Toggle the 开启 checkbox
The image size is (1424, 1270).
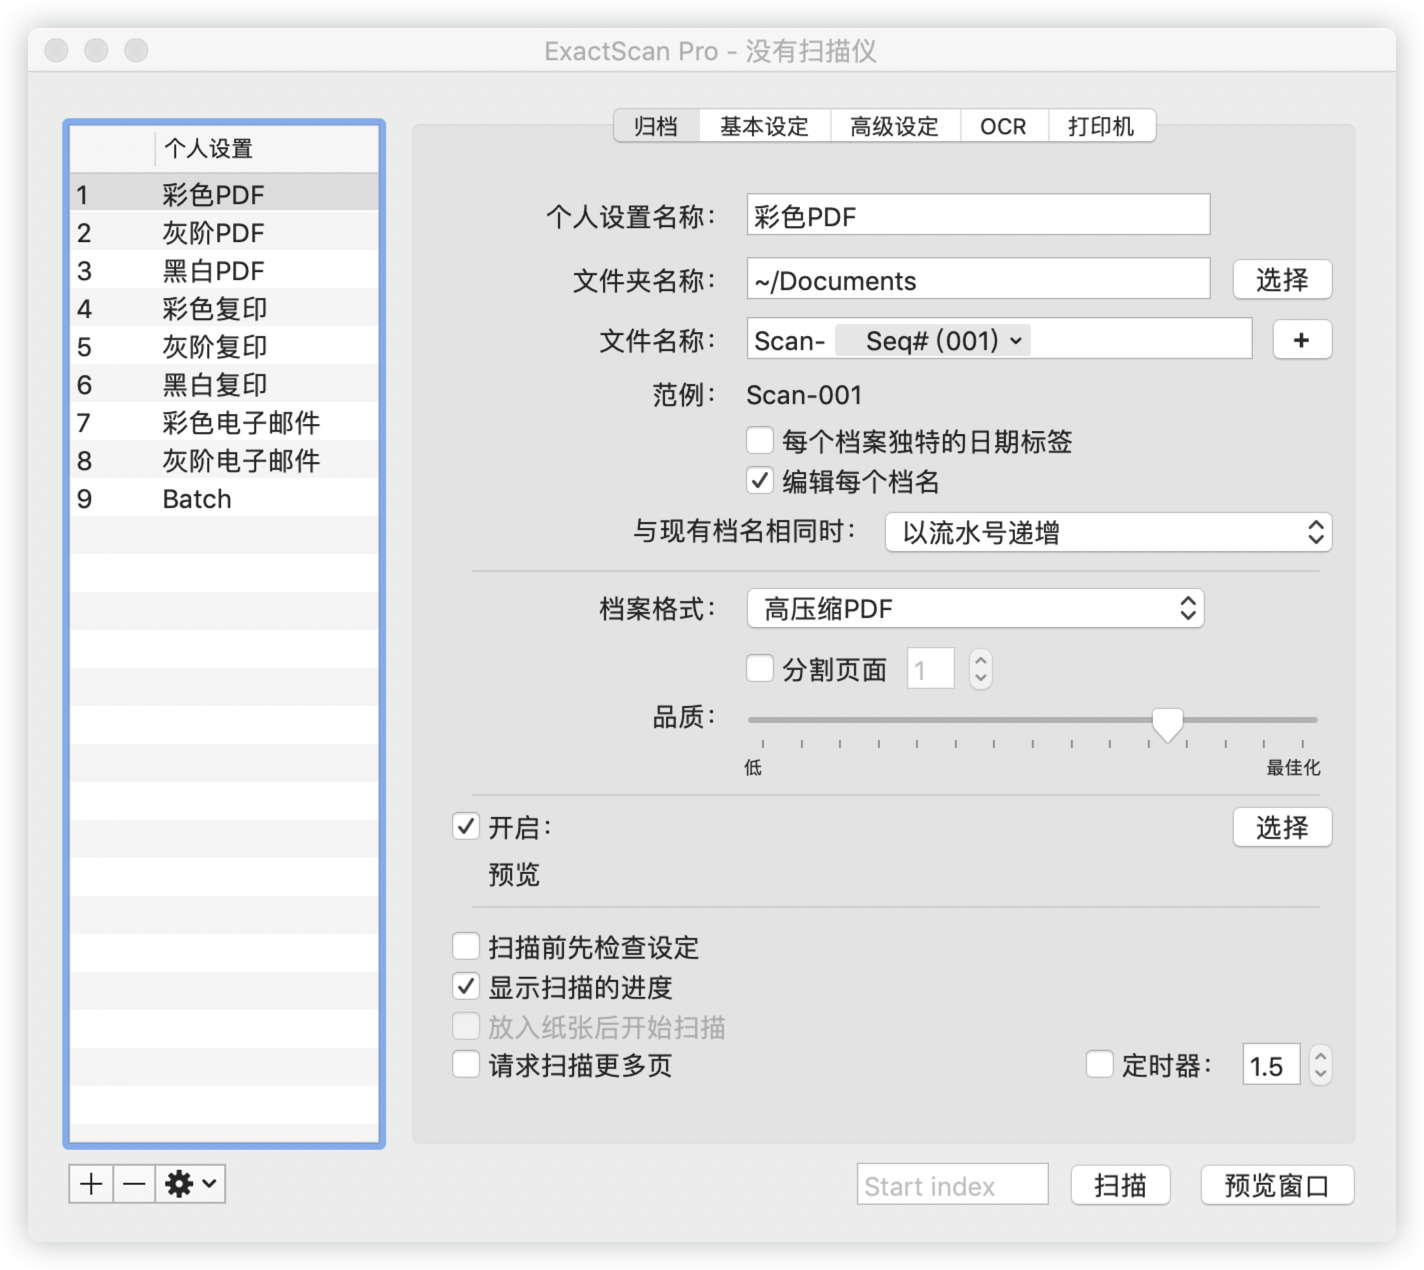(466, 827)
